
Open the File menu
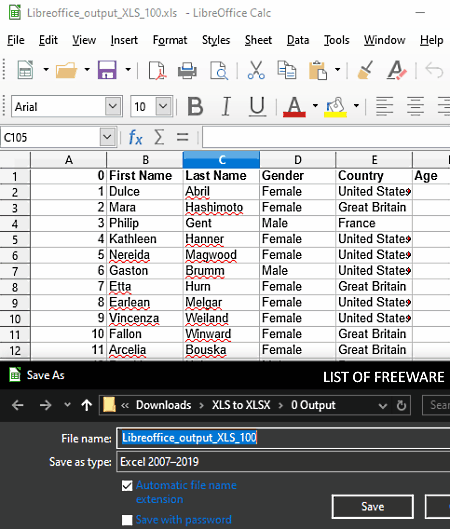pos(16,40)
